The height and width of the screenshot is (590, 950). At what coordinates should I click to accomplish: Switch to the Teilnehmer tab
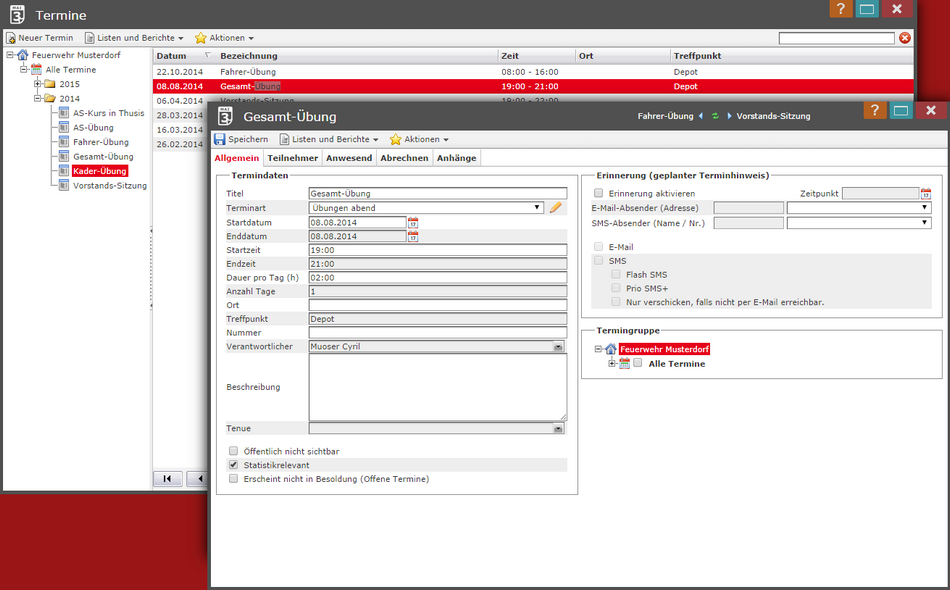pyautogui.click(x=293, y=158)
